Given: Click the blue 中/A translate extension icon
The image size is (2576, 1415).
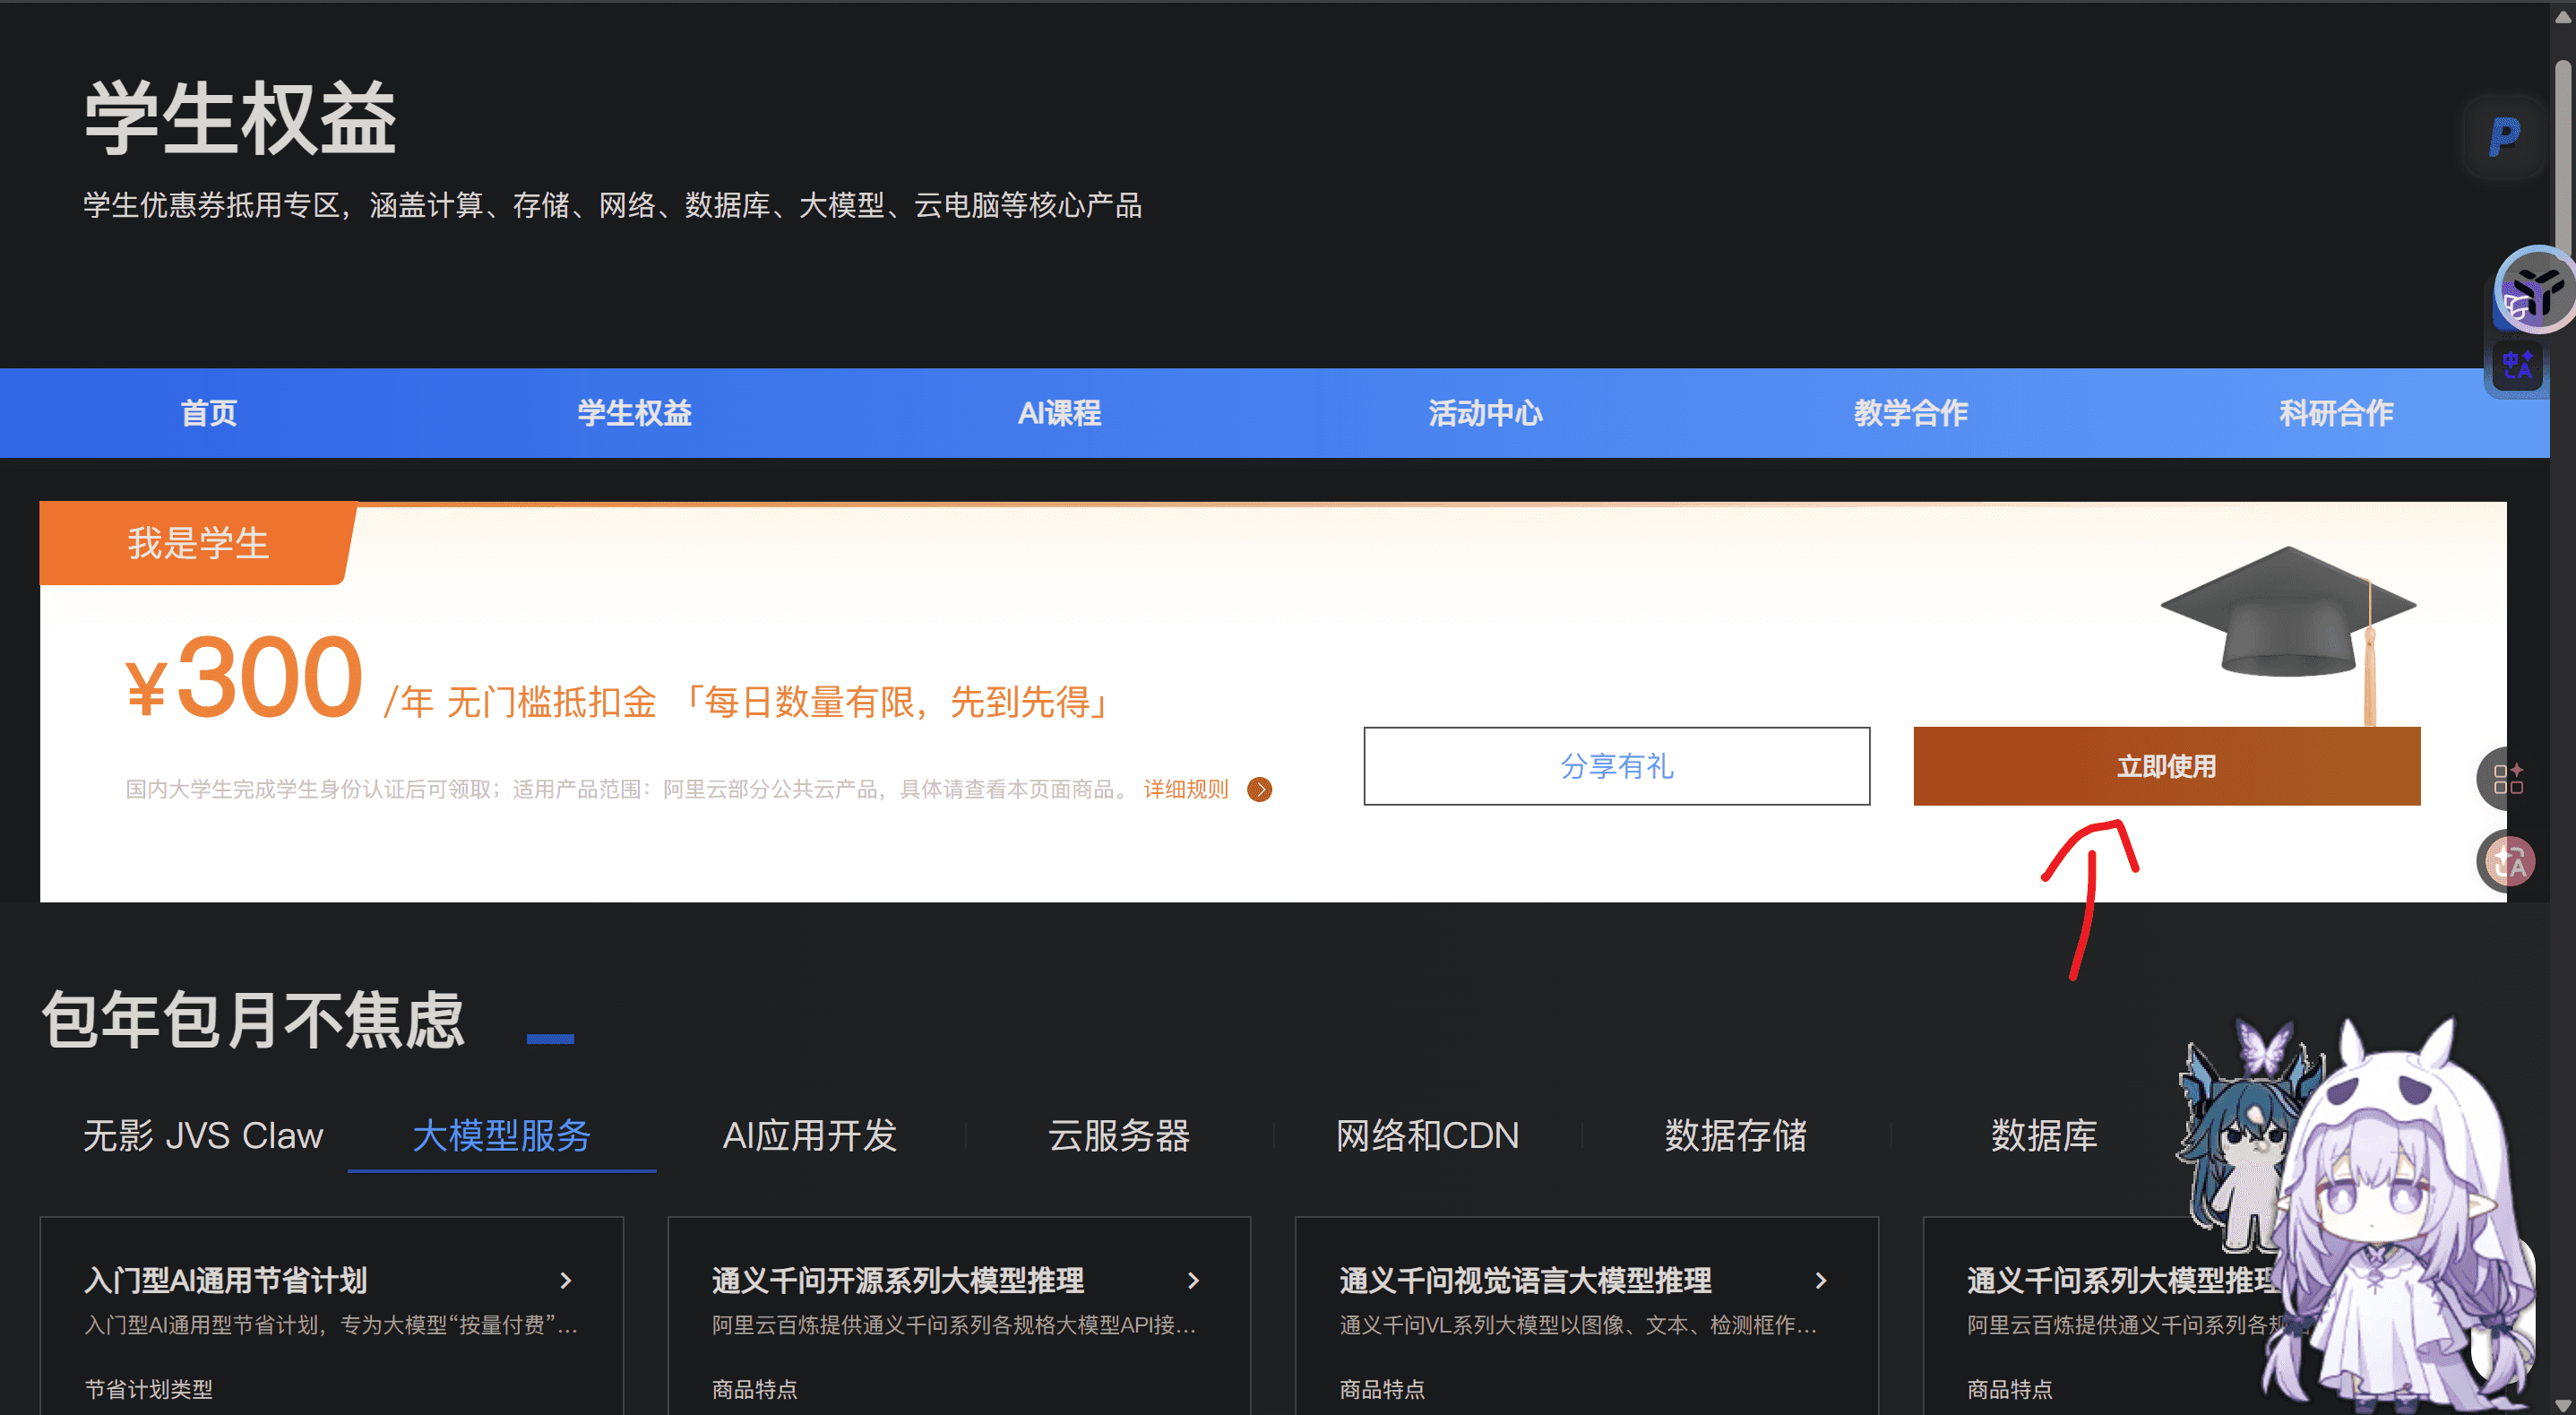Looking at the screenshot, I should [x=2517, y=363].
